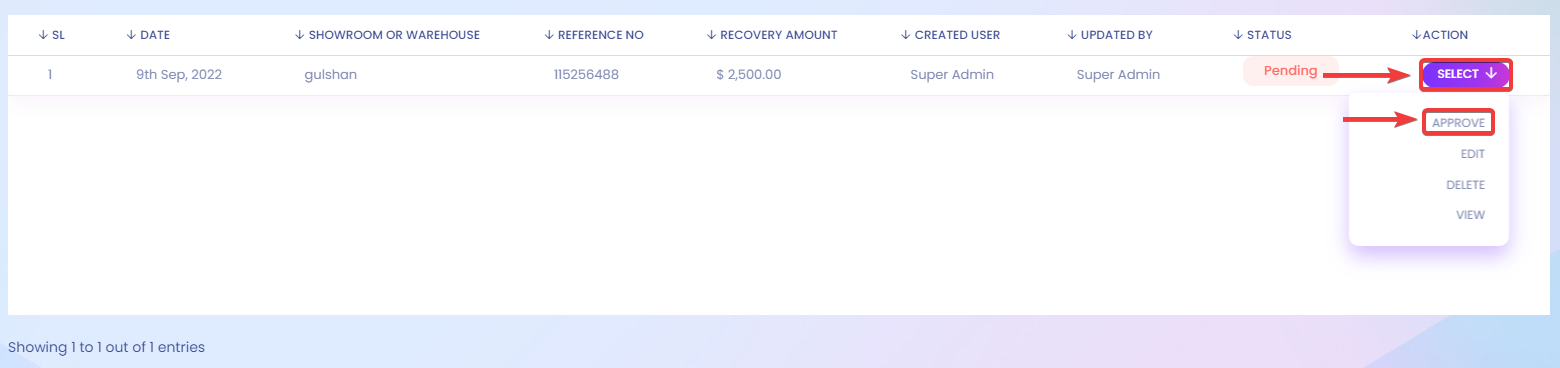Sort by Date column arrow icon
The width and height of the screenshot is (1560, 368).
[x=131, y=35]
